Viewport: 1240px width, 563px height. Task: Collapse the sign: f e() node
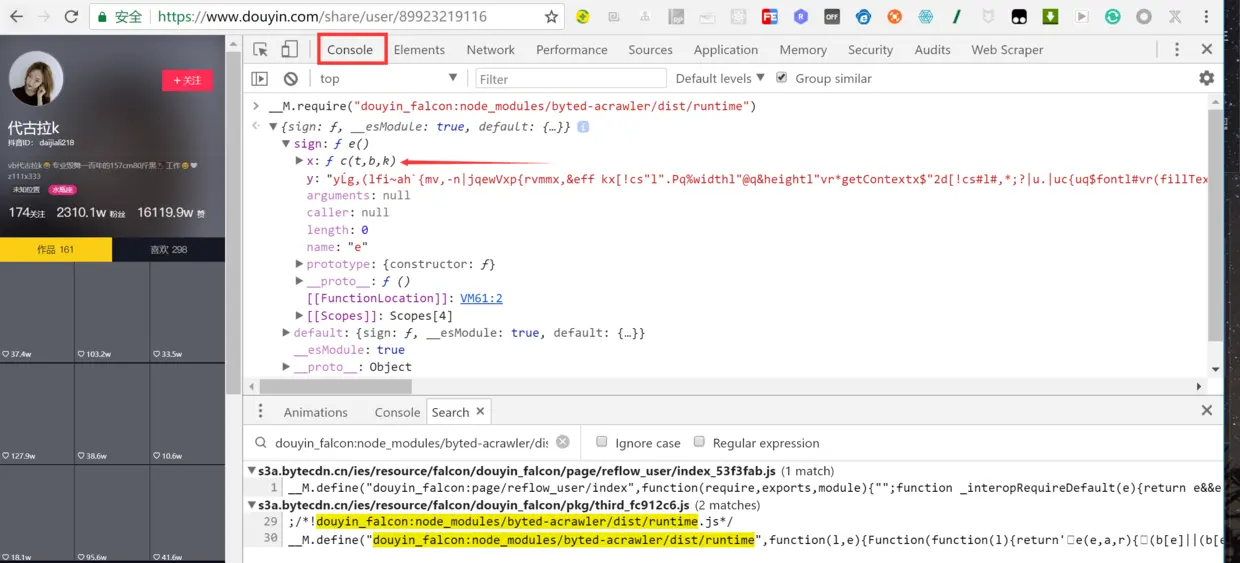pos(286,144)
